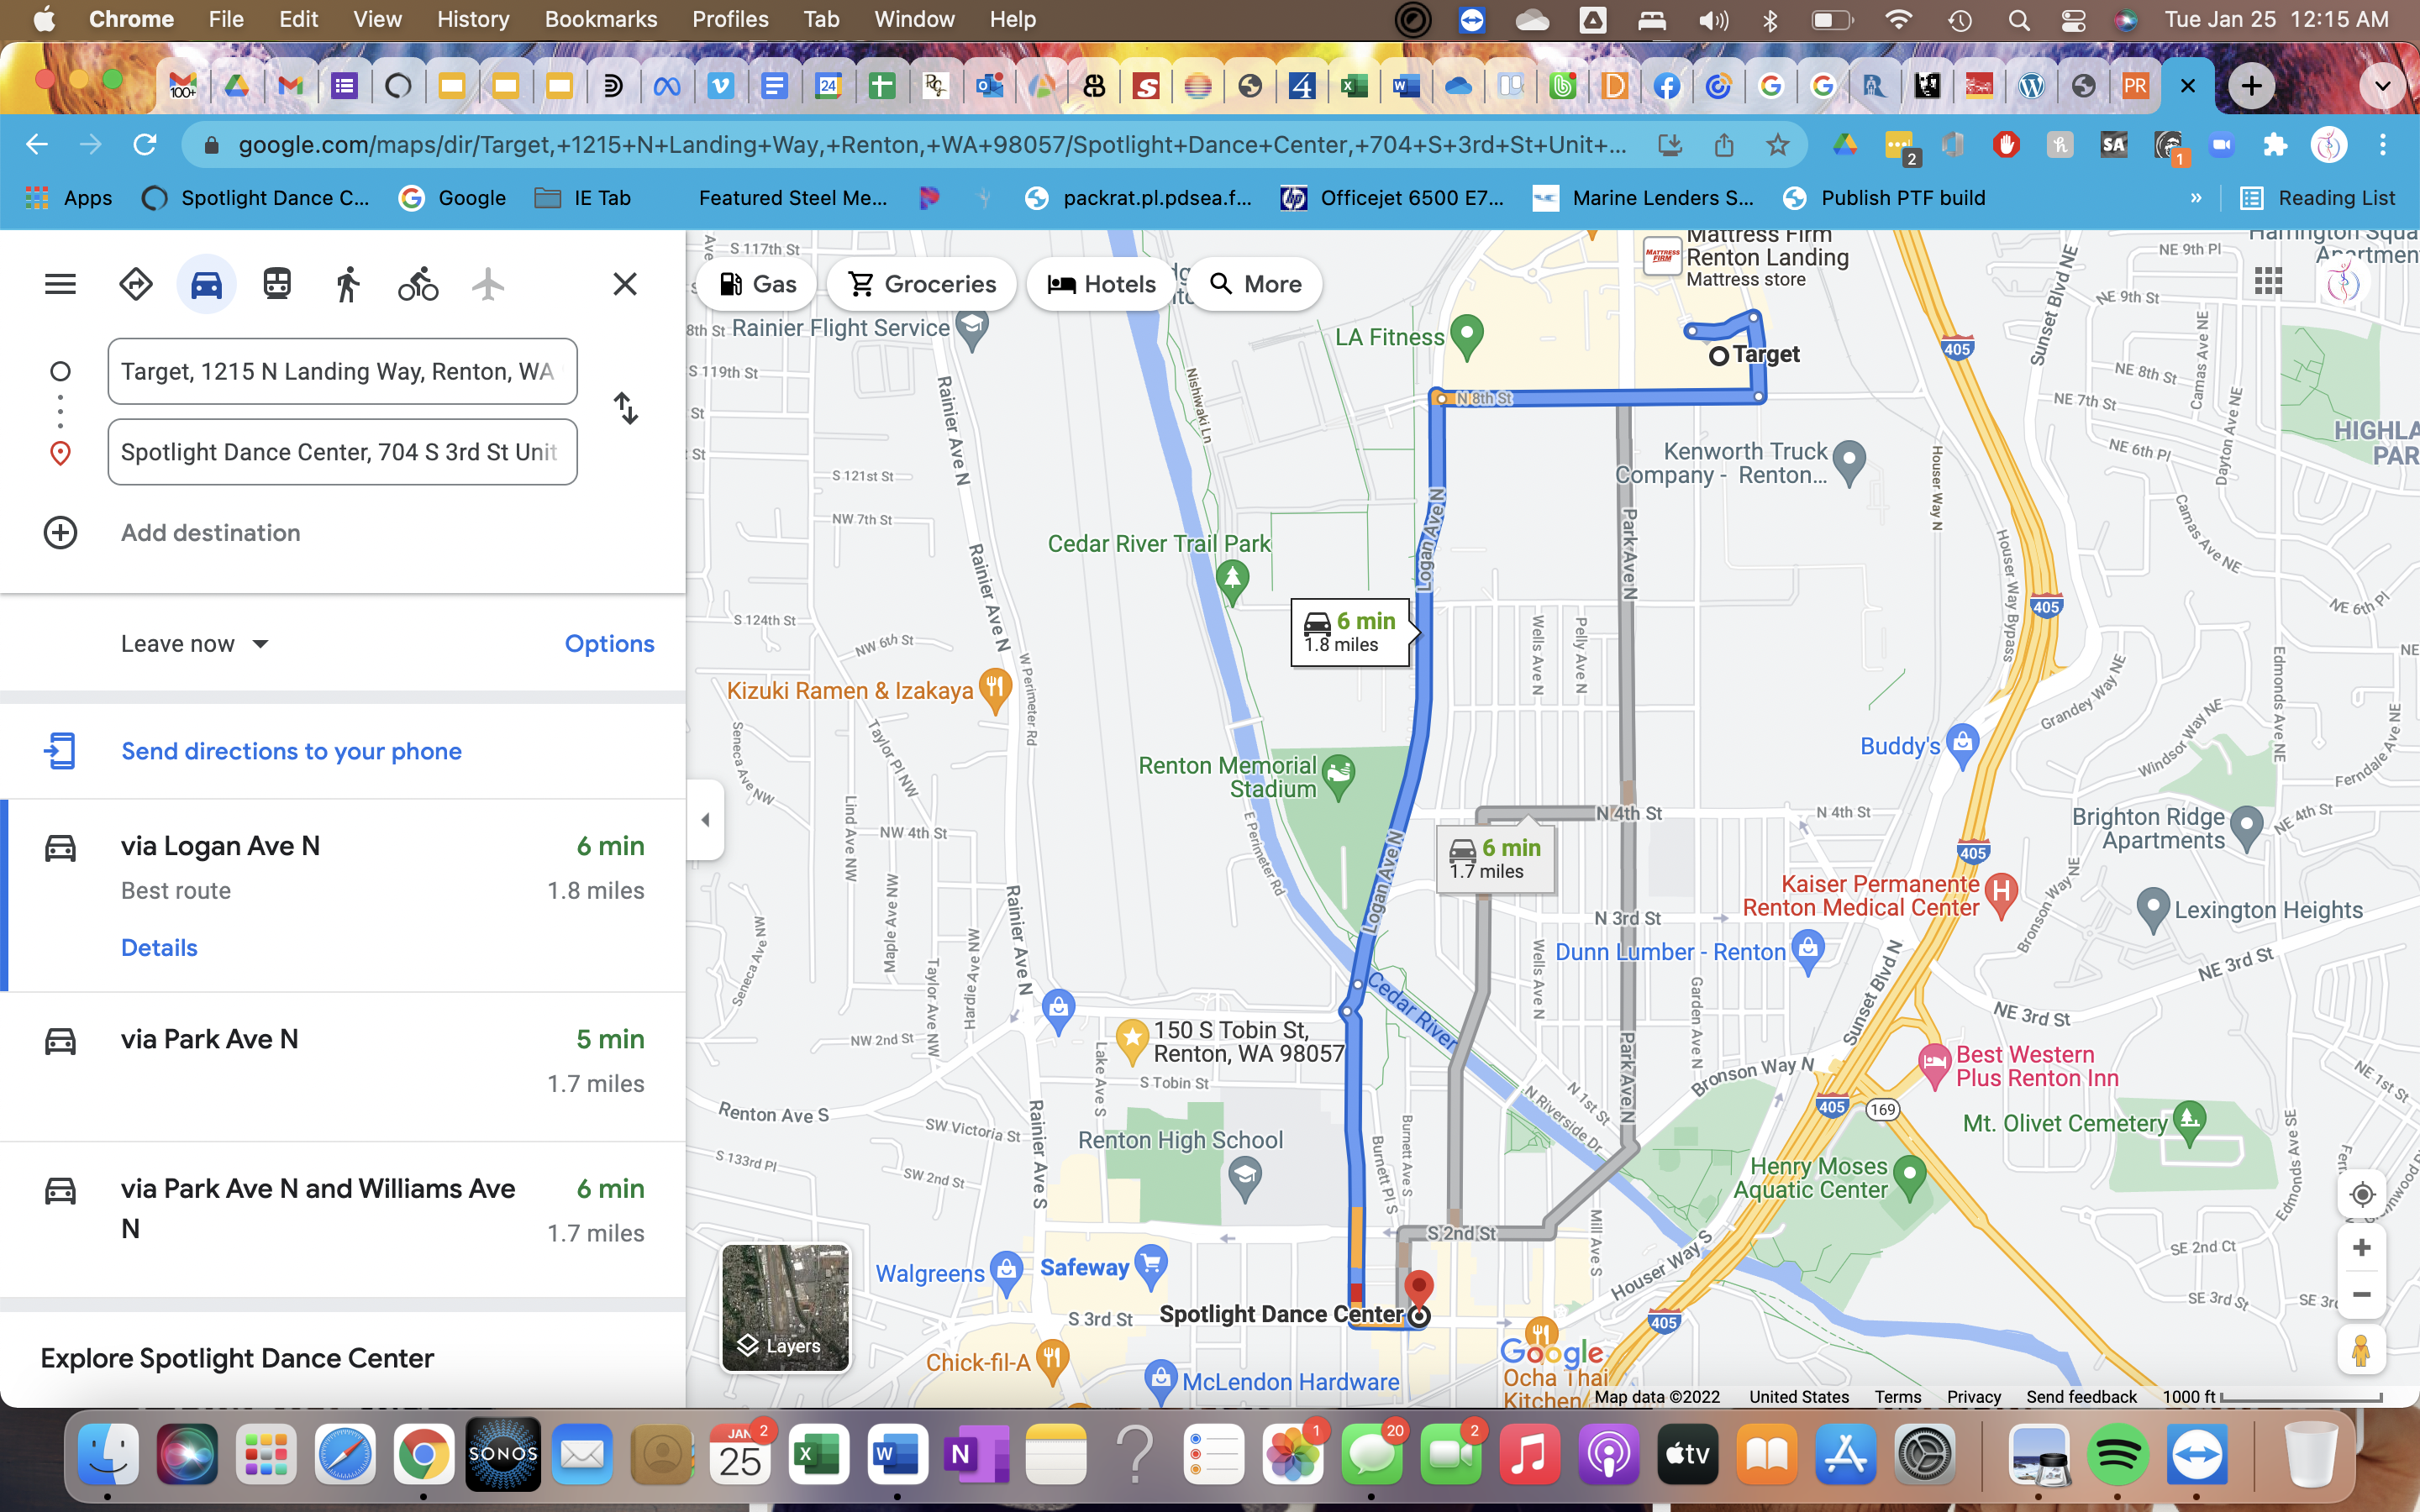
Task: Open the Apps bookmark shortcut
Action: 68,198
